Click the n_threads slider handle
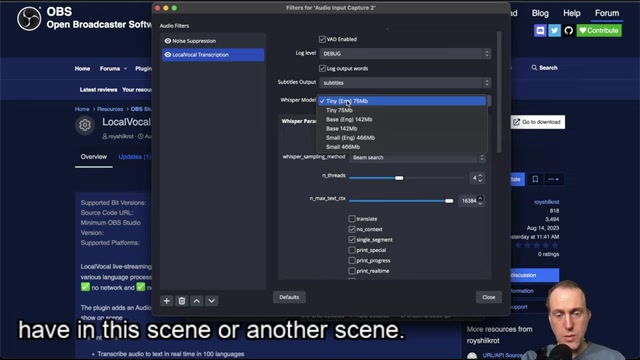The image size is (640, 360). coord(399,178)
